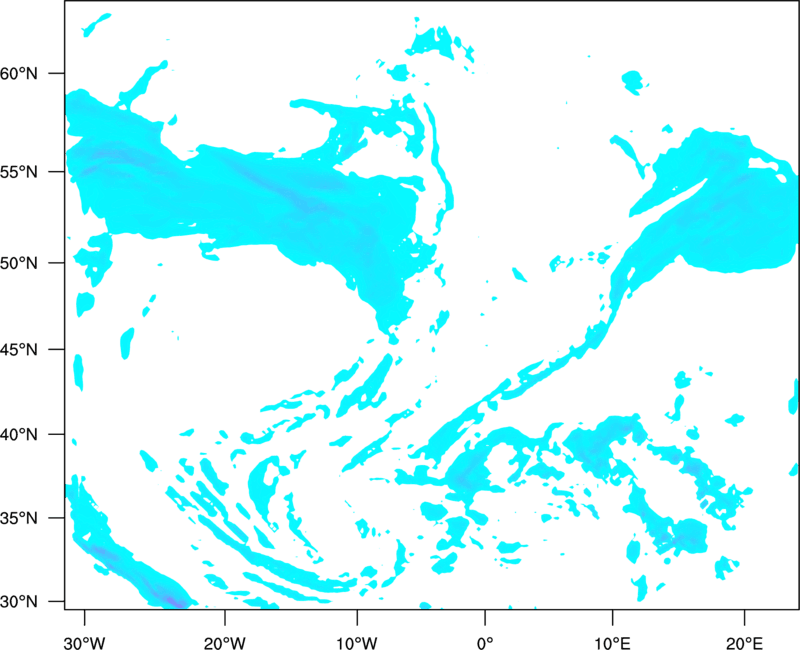This screenshot has width=800, height=650.
Task: Click the 10°E longitude label
Action: pyautogui.click(x=612, y=643)
